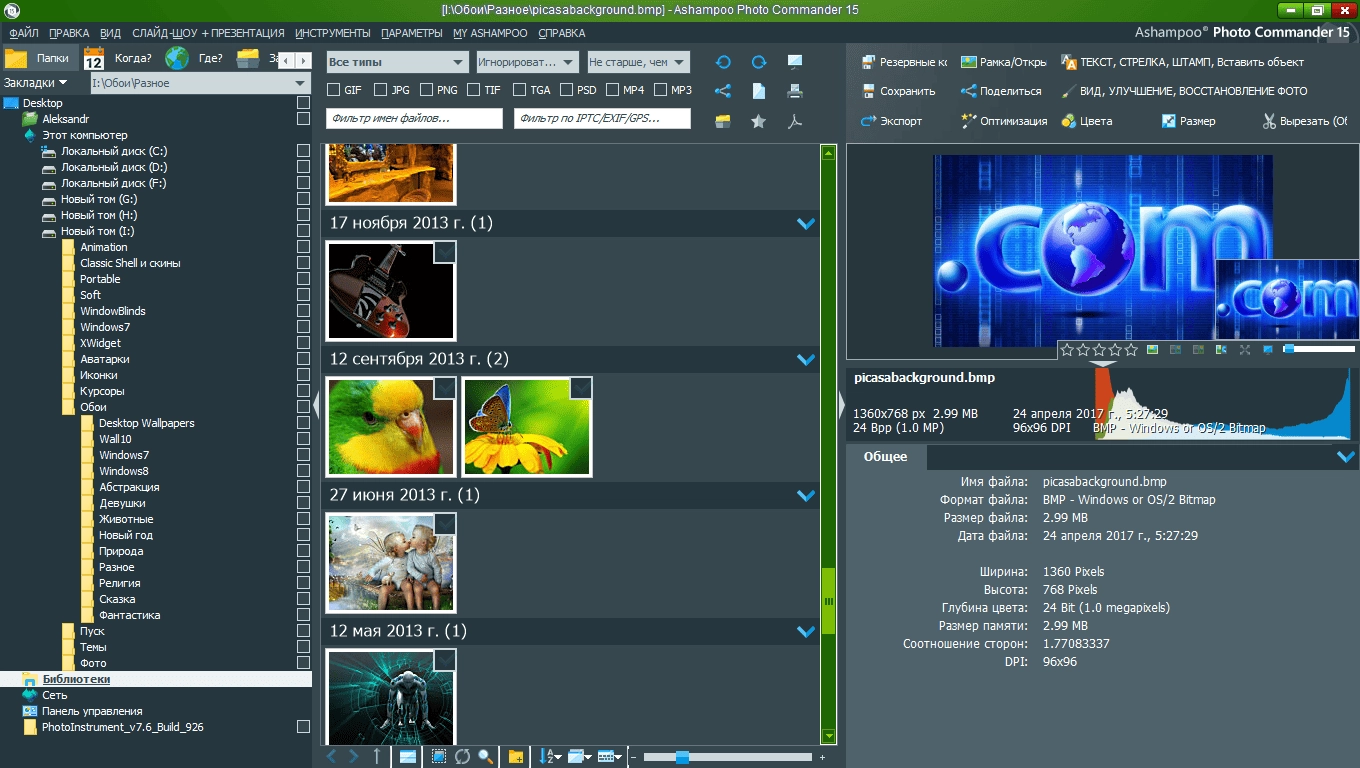The image size is (1360, 768).
Task: Click the rotate left icon
Action: [x=723, y=62]
